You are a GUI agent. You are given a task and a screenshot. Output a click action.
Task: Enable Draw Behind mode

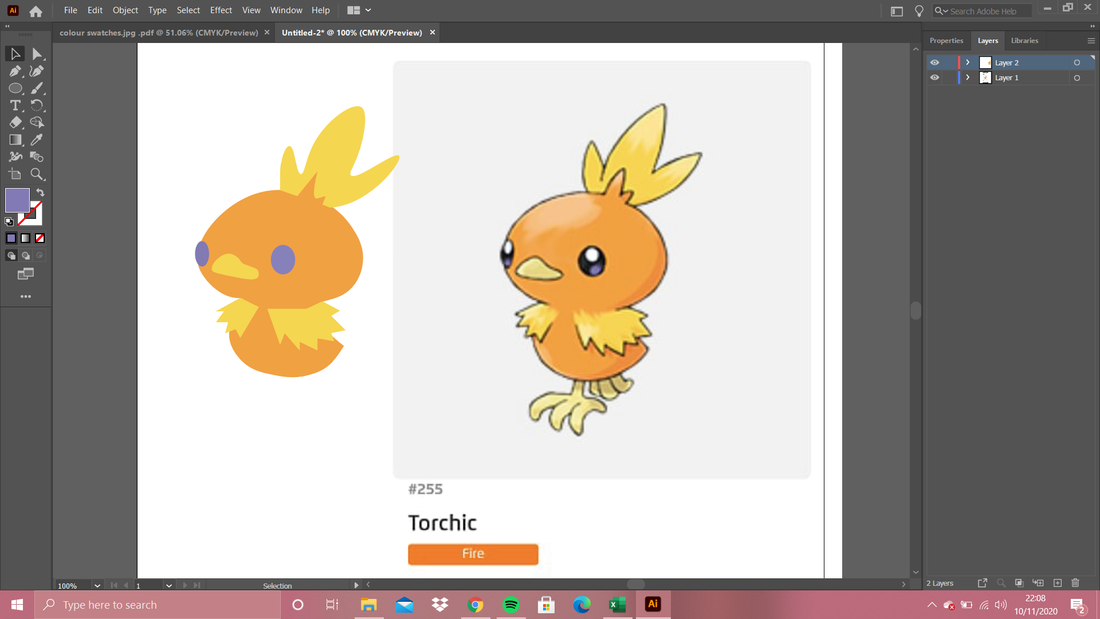click(x=25, y=256)
